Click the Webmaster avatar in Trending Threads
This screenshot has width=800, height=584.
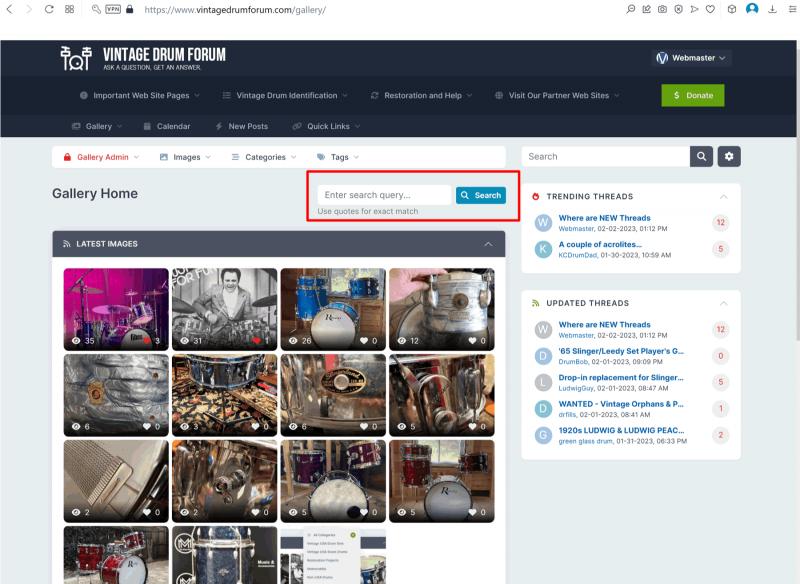pyautogui.click(x=543, y=222)
